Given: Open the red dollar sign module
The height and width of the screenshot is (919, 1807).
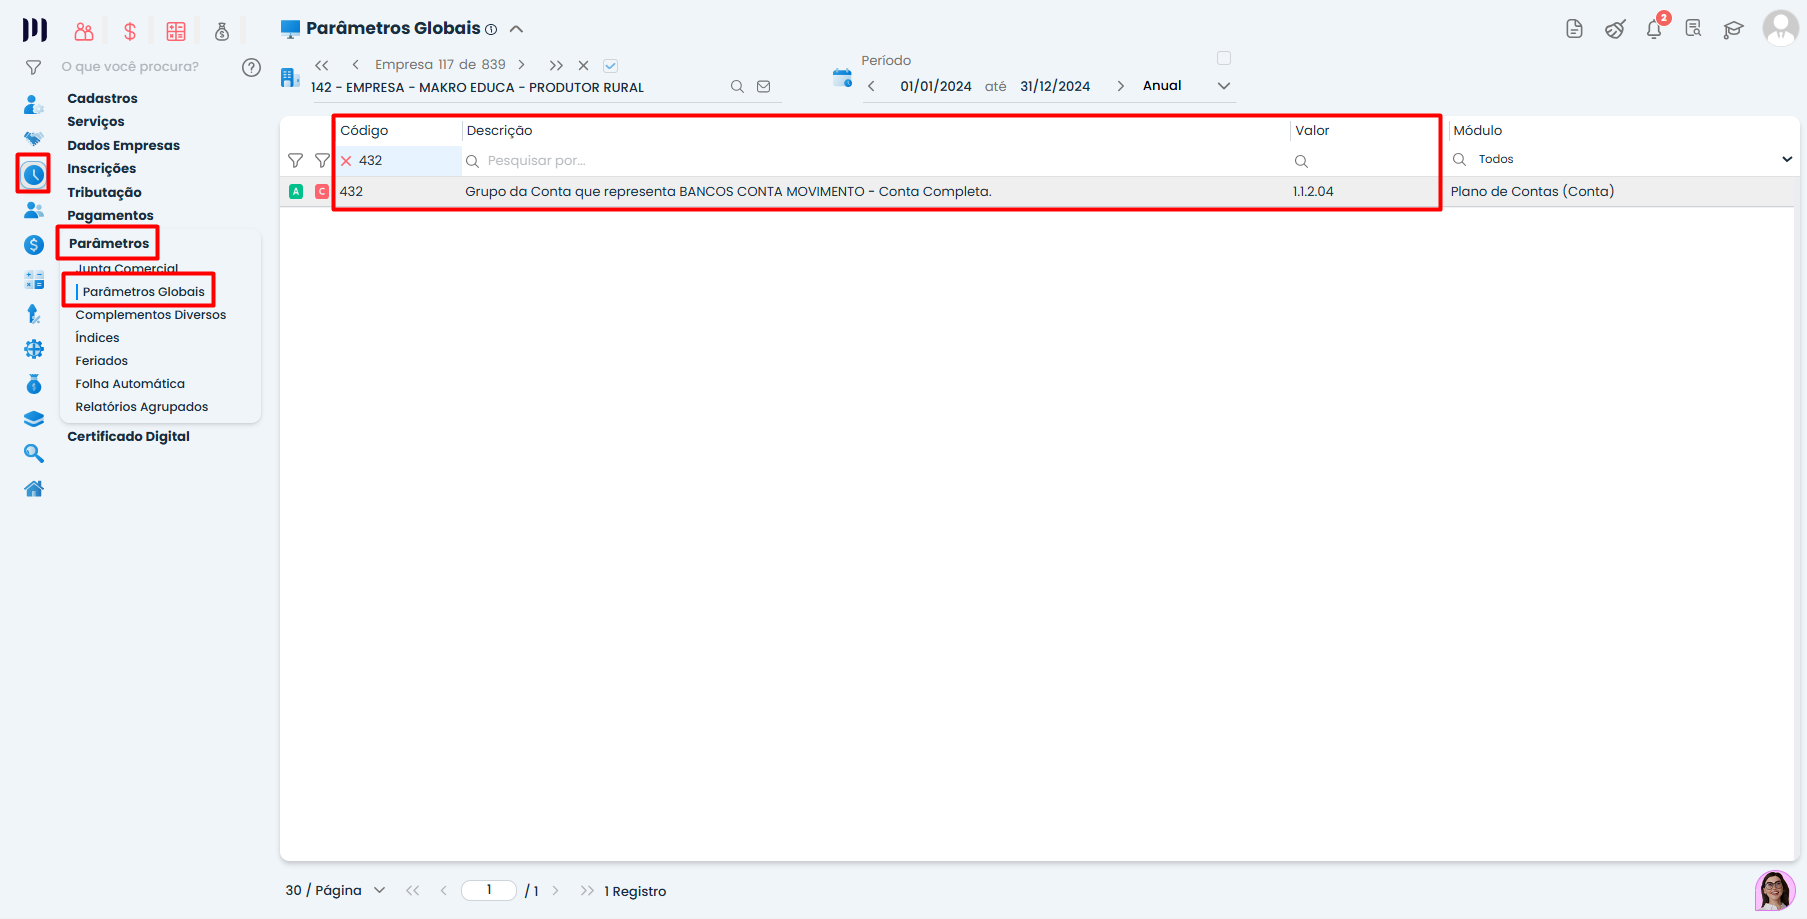Looking at the screenshot, I should point(130,31).
